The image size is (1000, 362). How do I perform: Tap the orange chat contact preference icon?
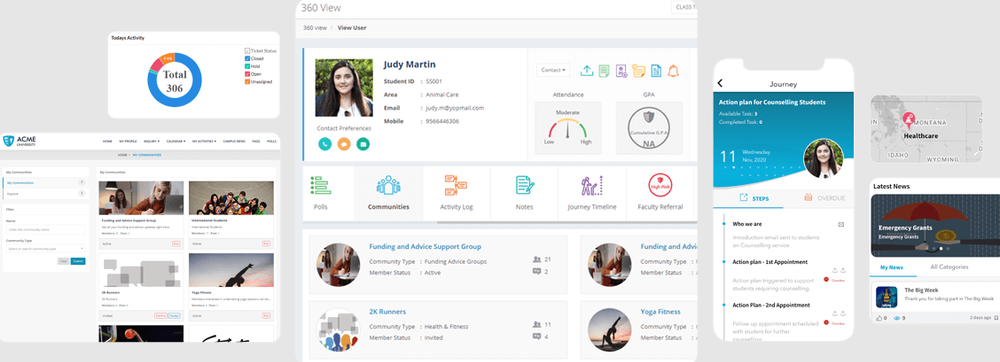pos(344,144)
